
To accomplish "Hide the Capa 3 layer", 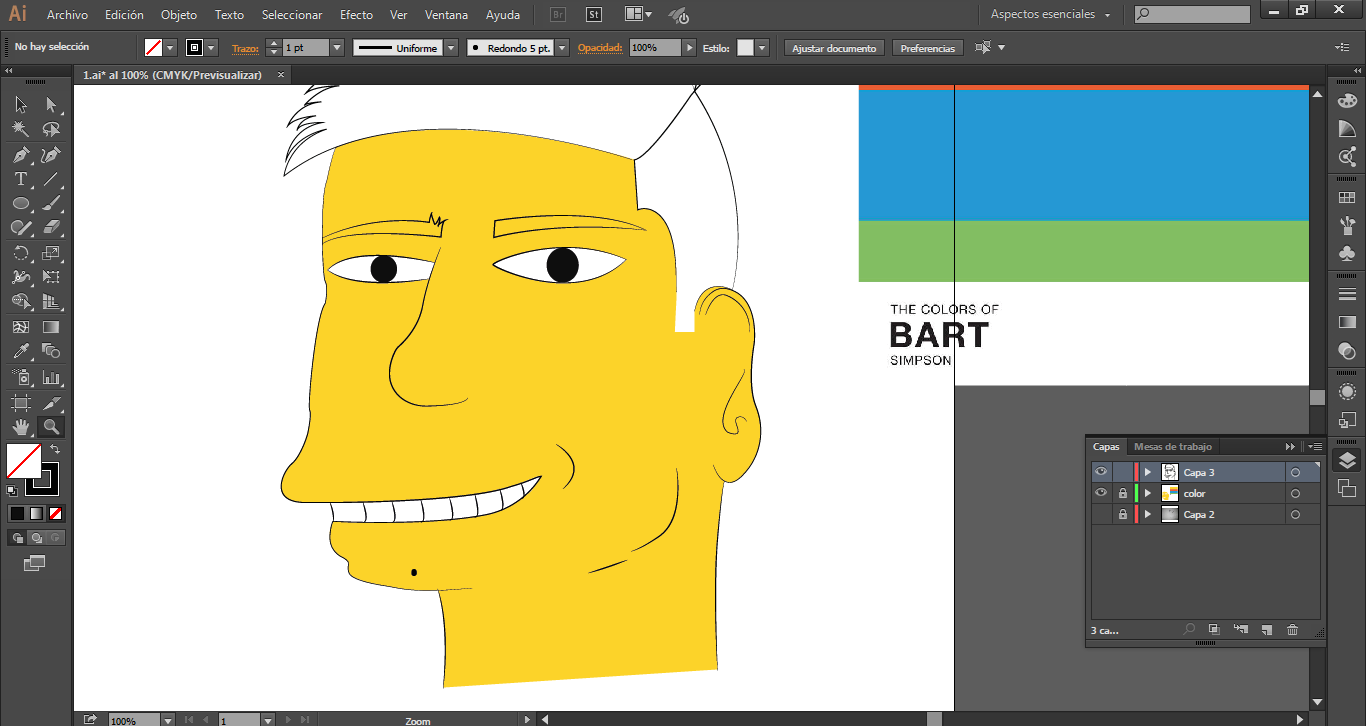I will (x=1101, y=472).
